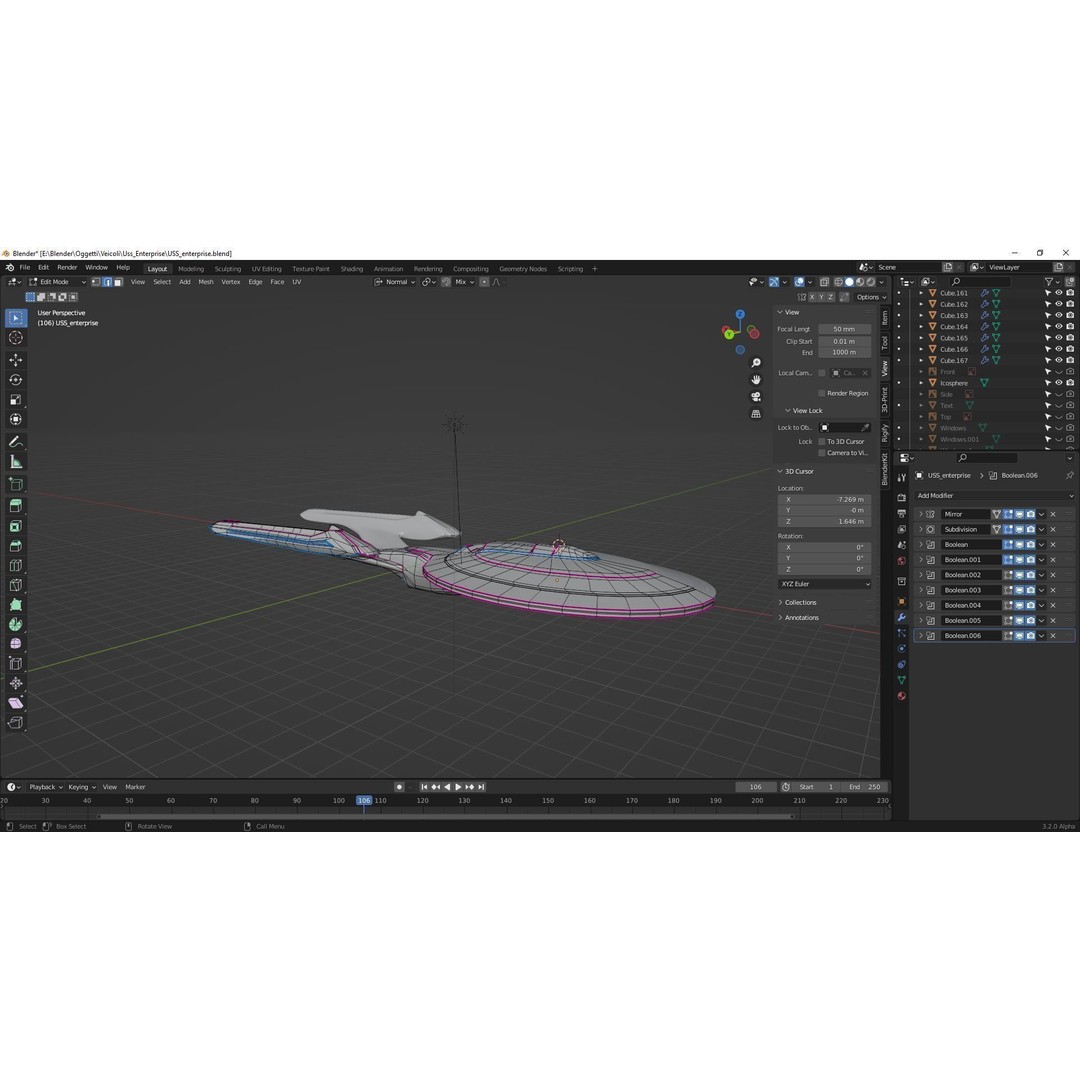Select the Inset Faces tool
Viewport: 1080px width, 1080px height.
pyautogui.click(x=16, y=526)
